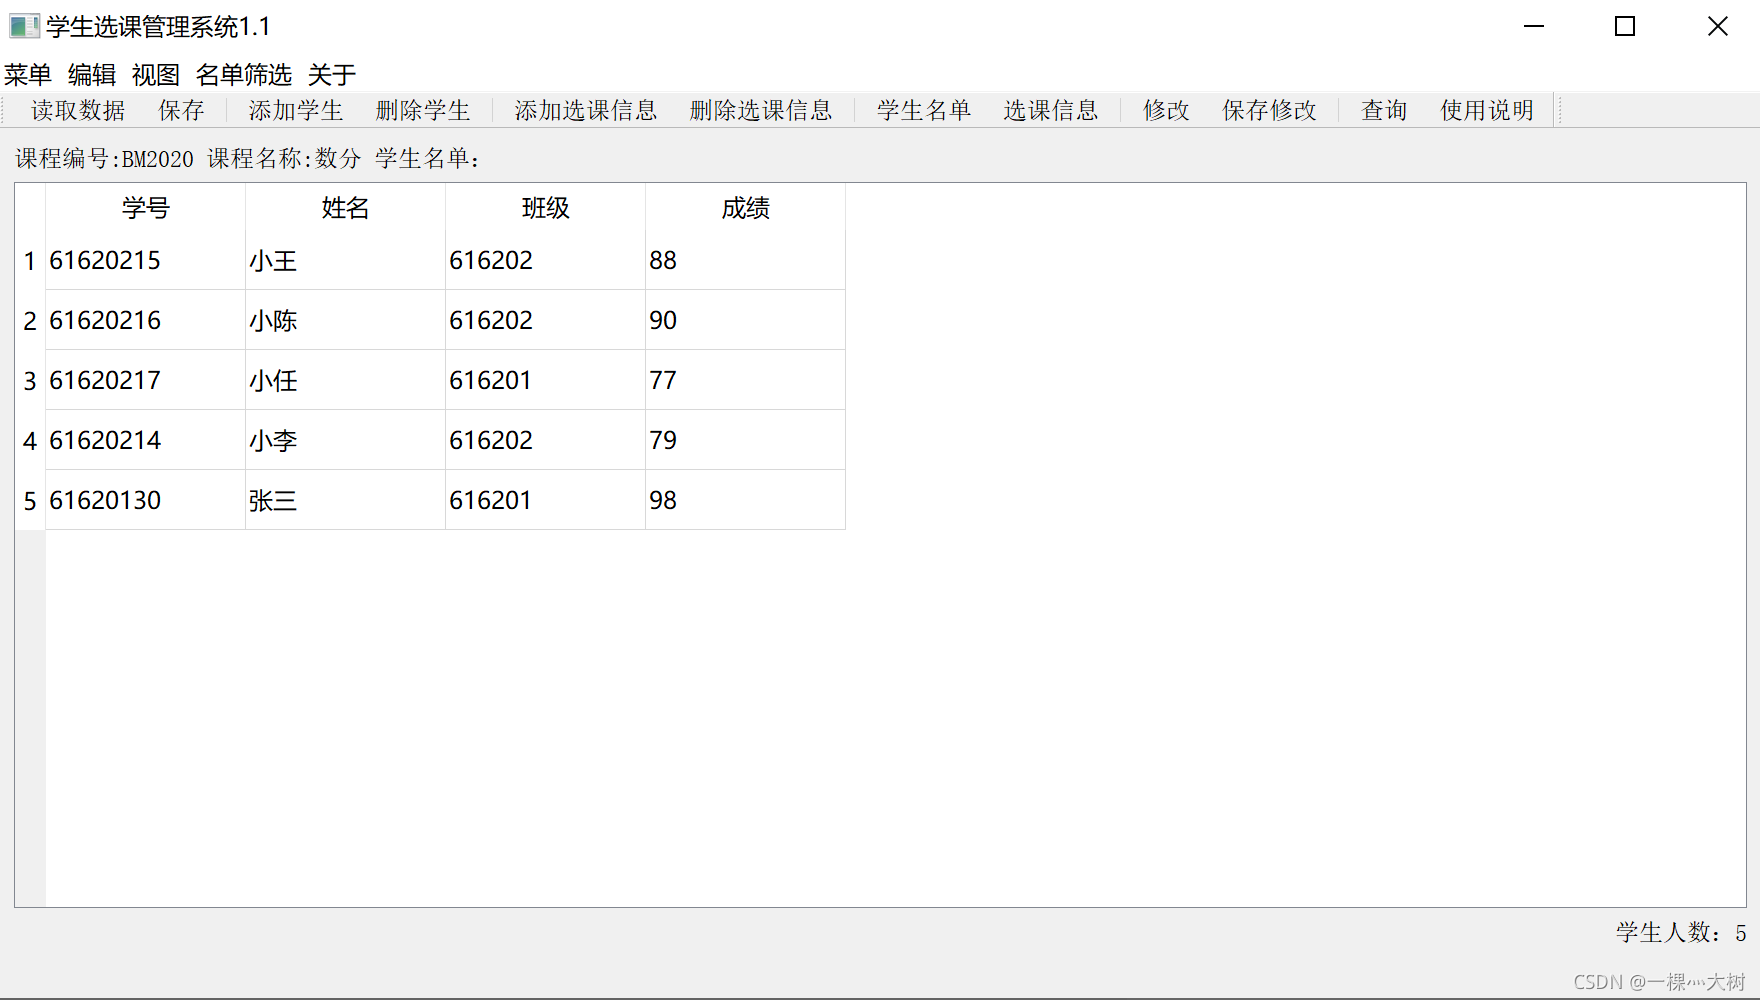The height and width of the screenshot is (1000, 1760).
Task: Click 修改 toolbar button
Action: point(1166,110)
